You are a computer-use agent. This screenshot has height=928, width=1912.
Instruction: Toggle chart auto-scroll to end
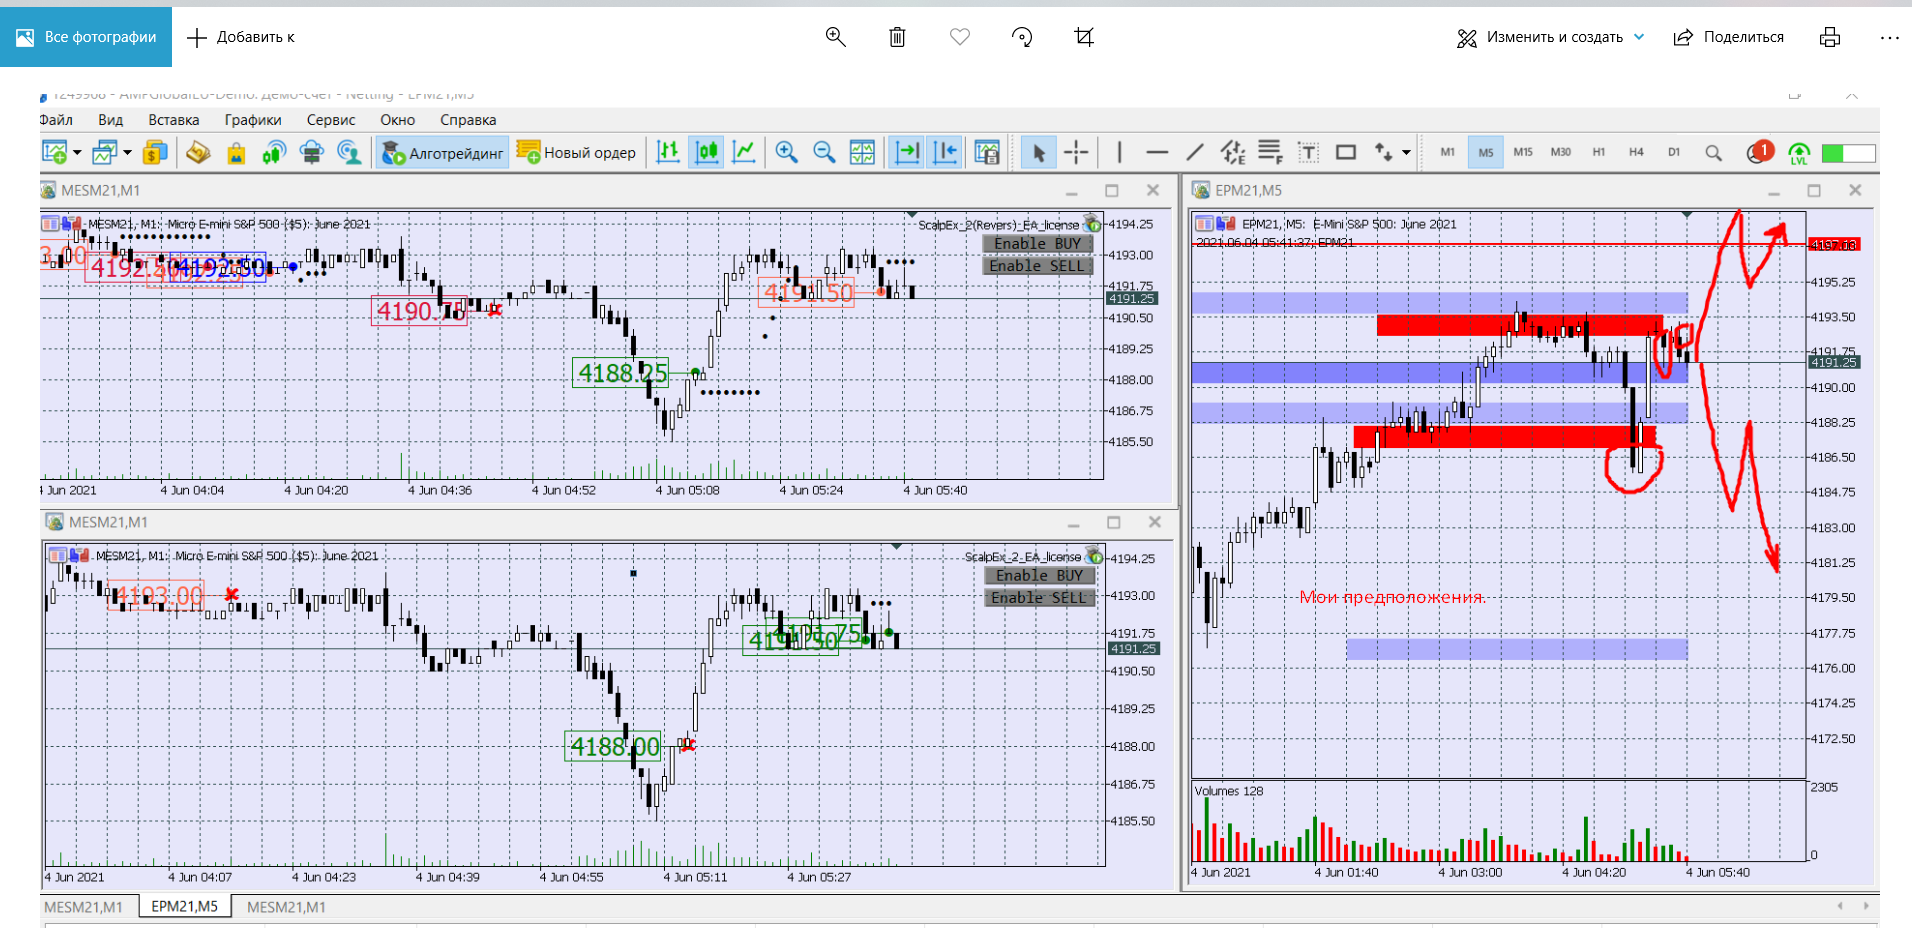click(906, 153)
